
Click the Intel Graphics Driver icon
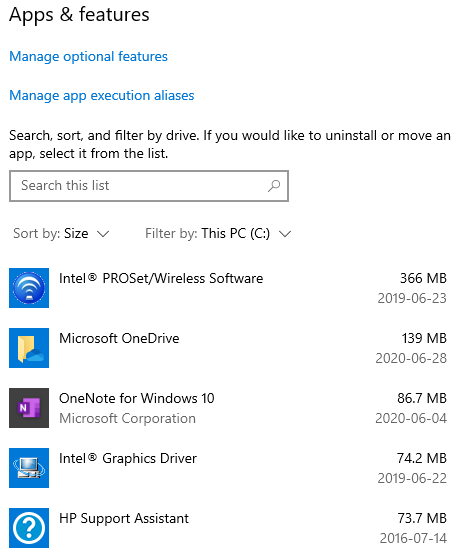[29, 468]
